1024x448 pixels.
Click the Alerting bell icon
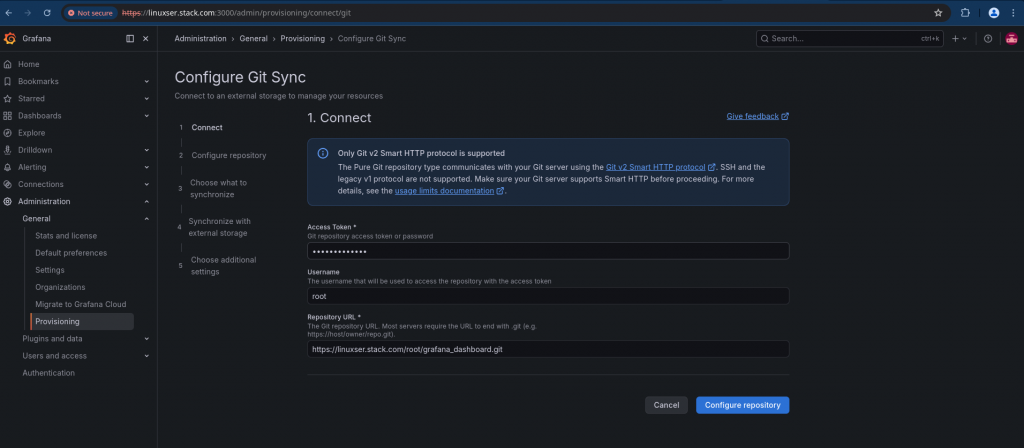click(8, 167)
